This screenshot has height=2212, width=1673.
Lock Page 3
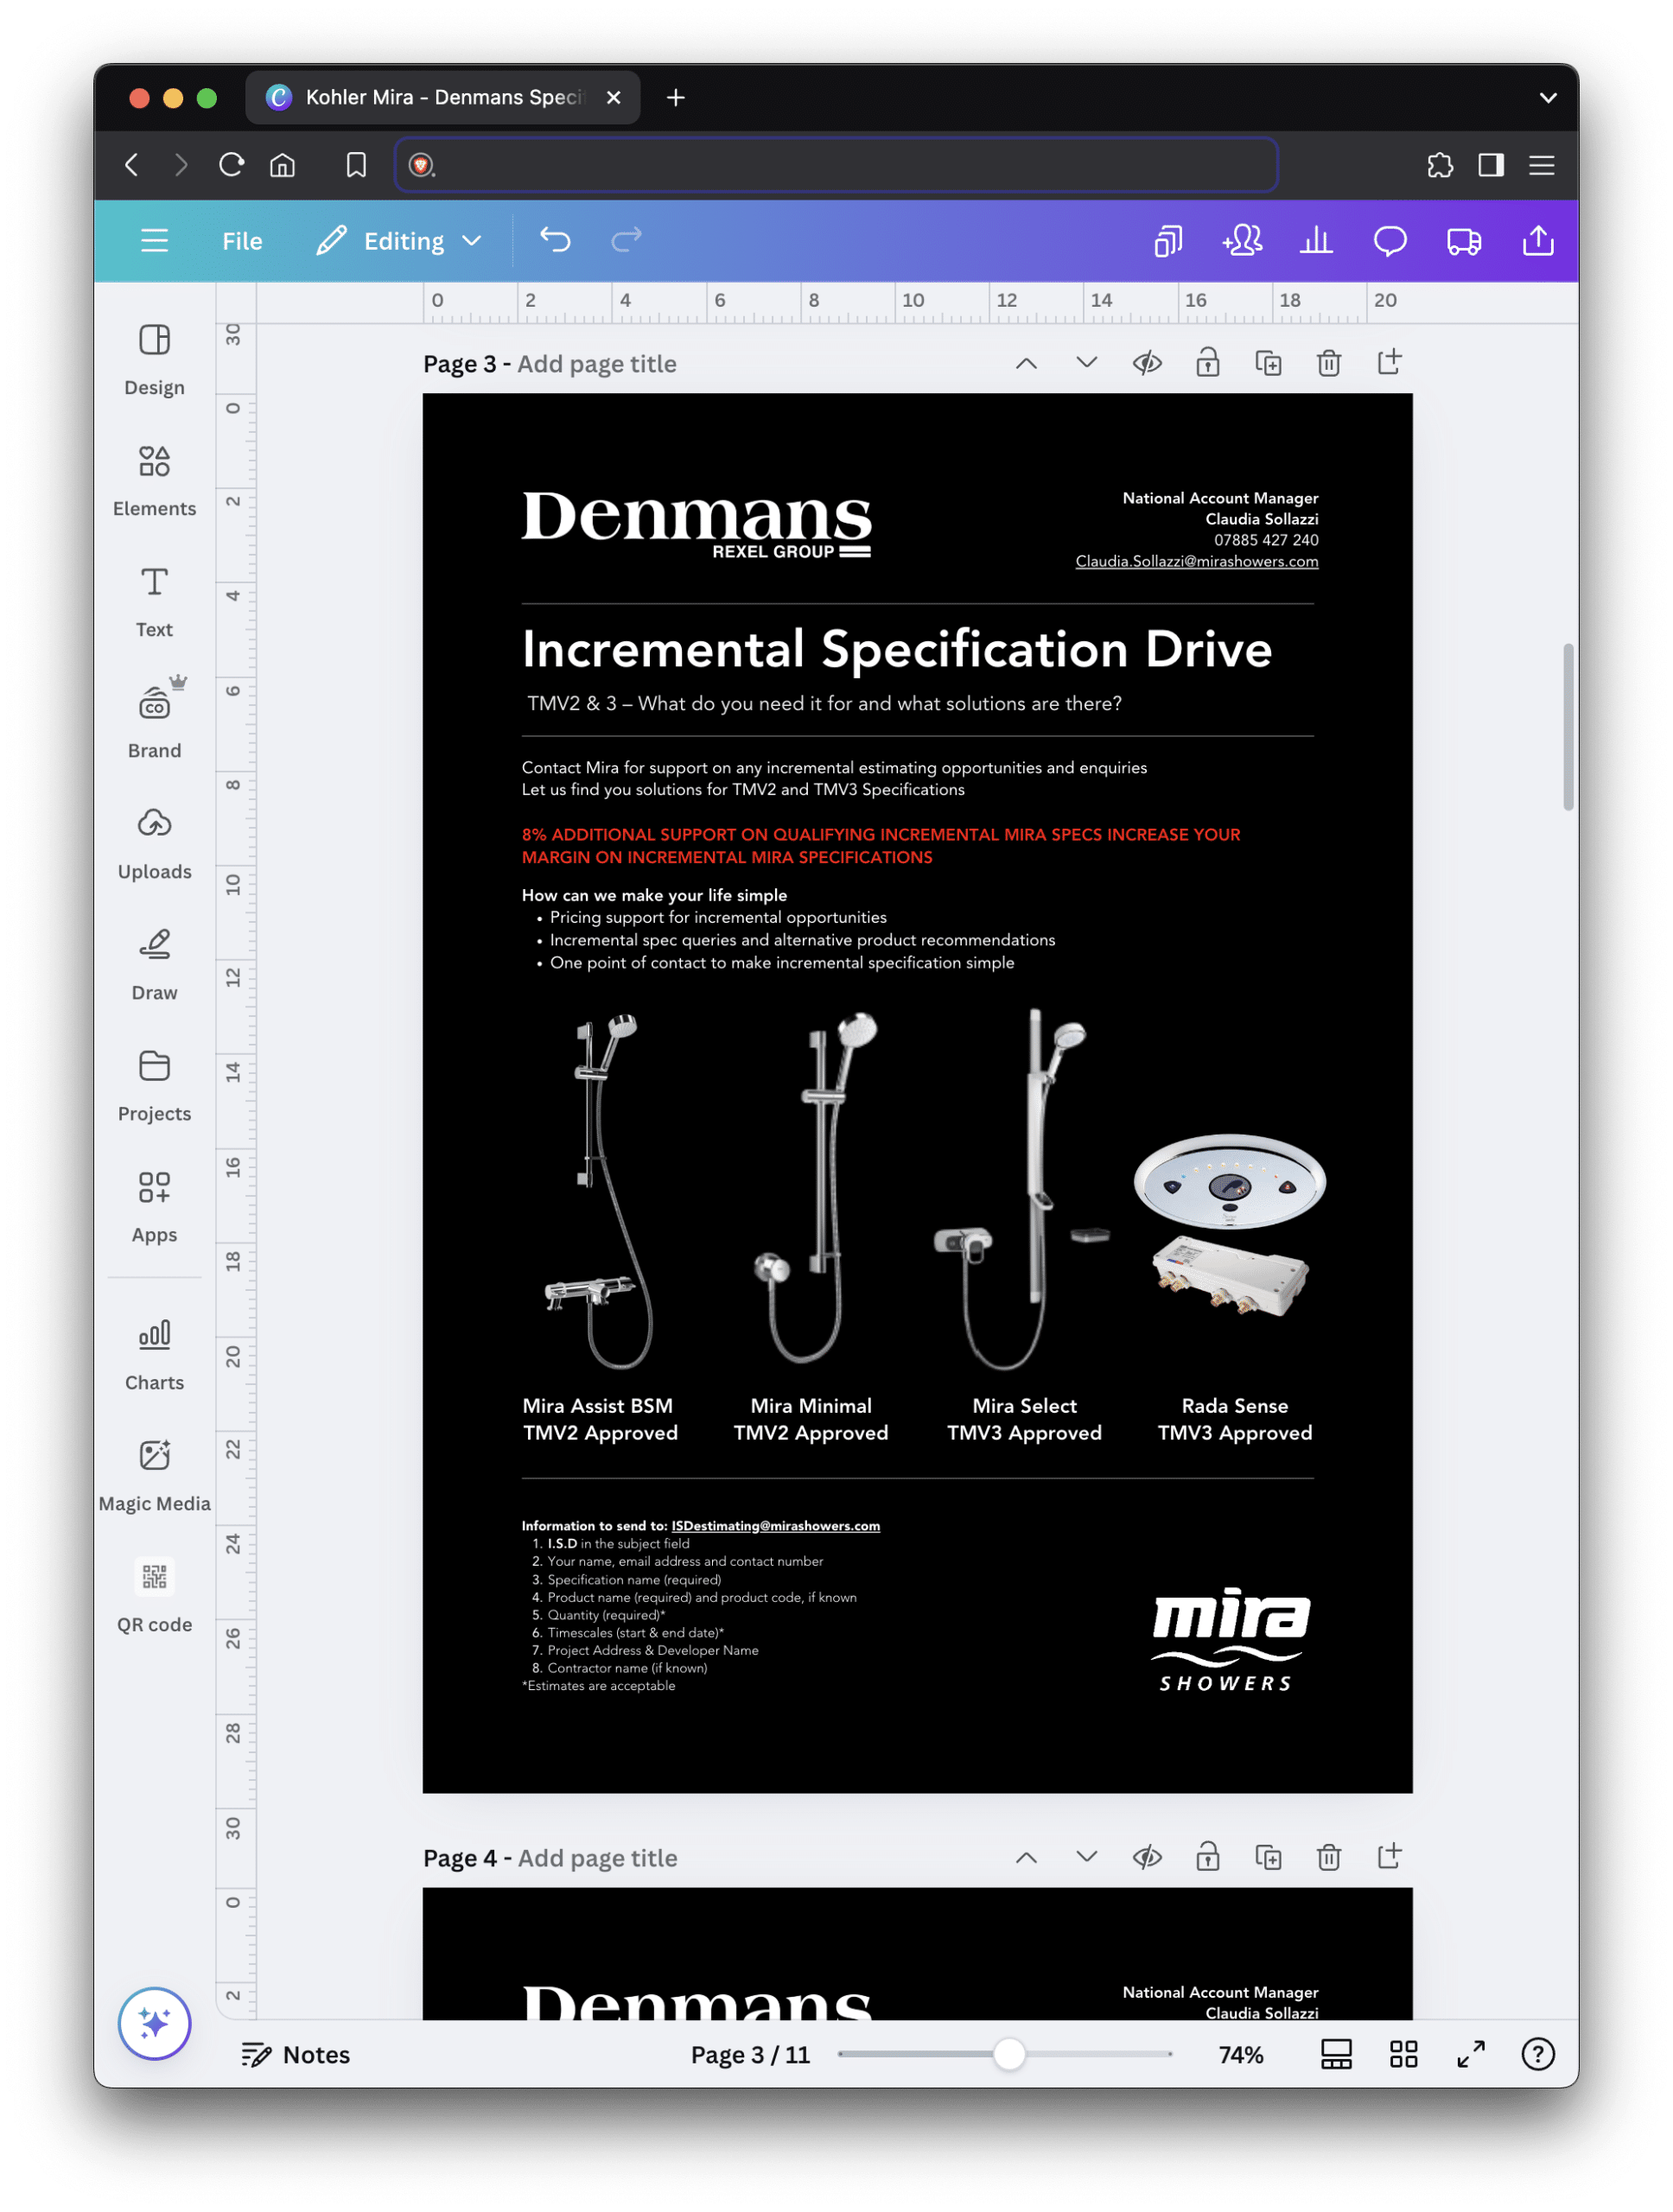1207,363
